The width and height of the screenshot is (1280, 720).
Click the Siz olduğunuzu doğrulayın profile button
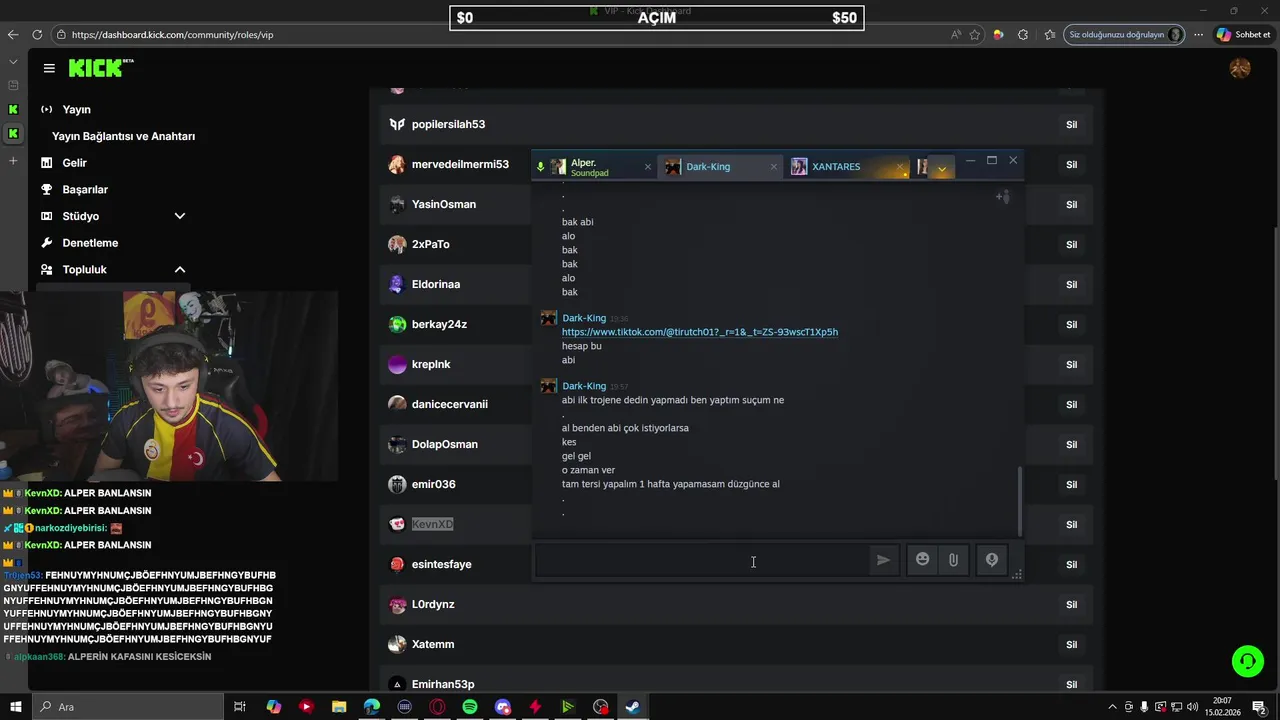(x=1125, y=34)
